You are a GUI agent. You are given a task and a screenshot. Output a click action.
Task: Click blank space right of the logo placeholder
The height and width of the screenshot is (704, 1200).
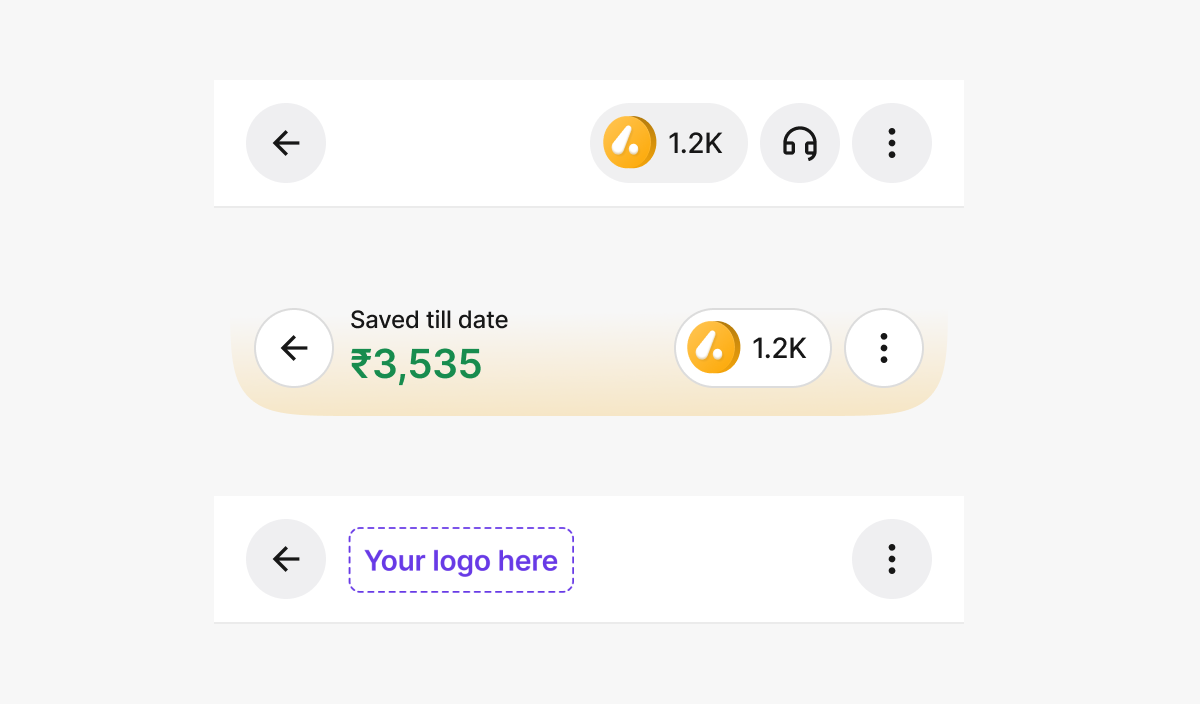click(x=710, y=559)
